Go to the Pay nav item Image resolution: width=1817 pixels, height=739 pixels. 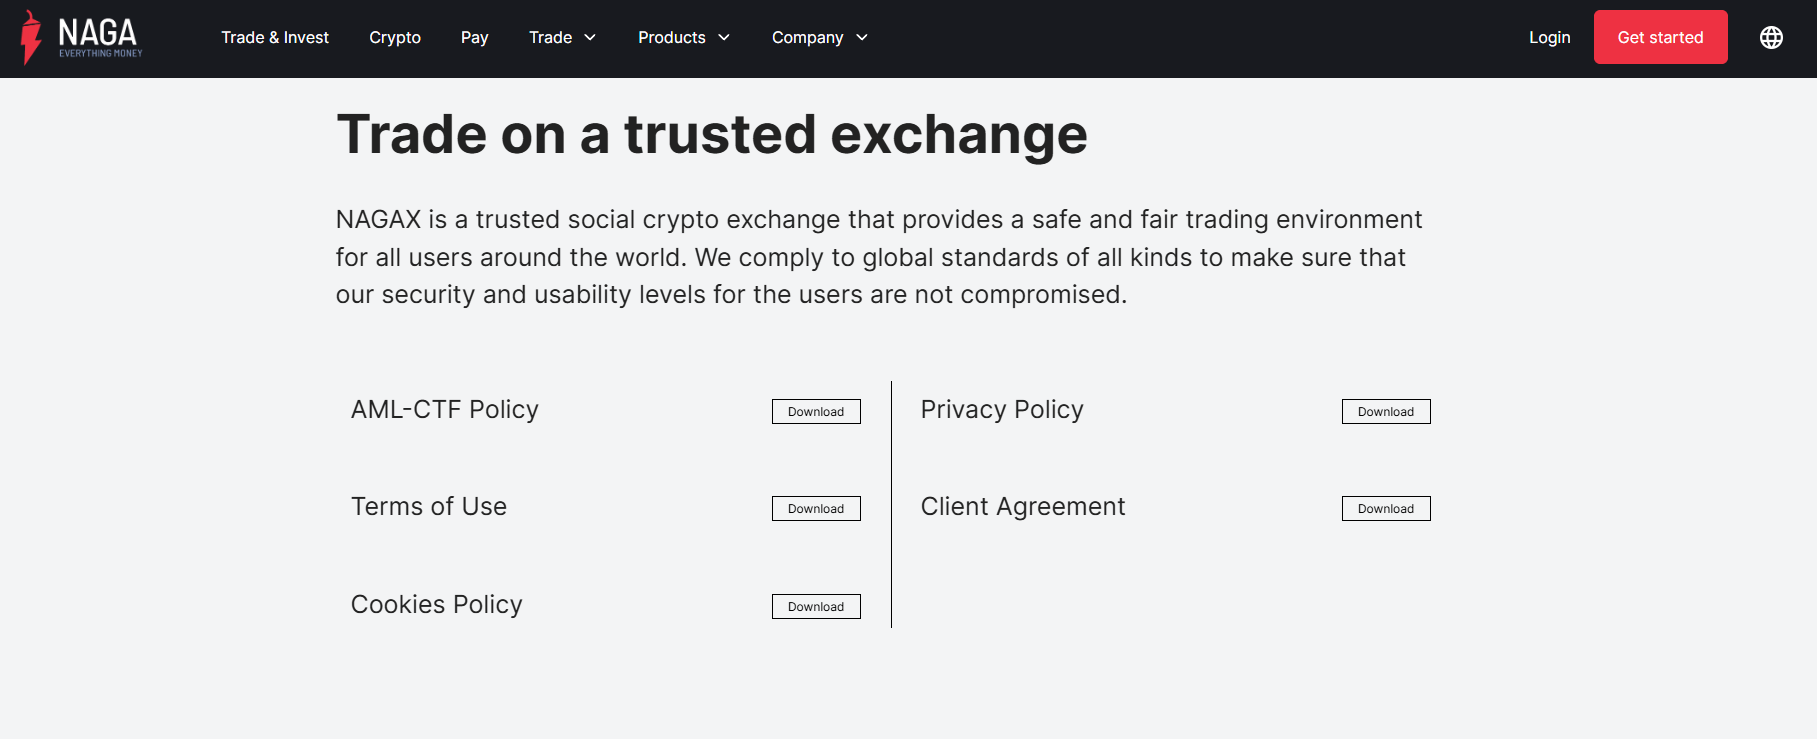click(x=474, y=37)
